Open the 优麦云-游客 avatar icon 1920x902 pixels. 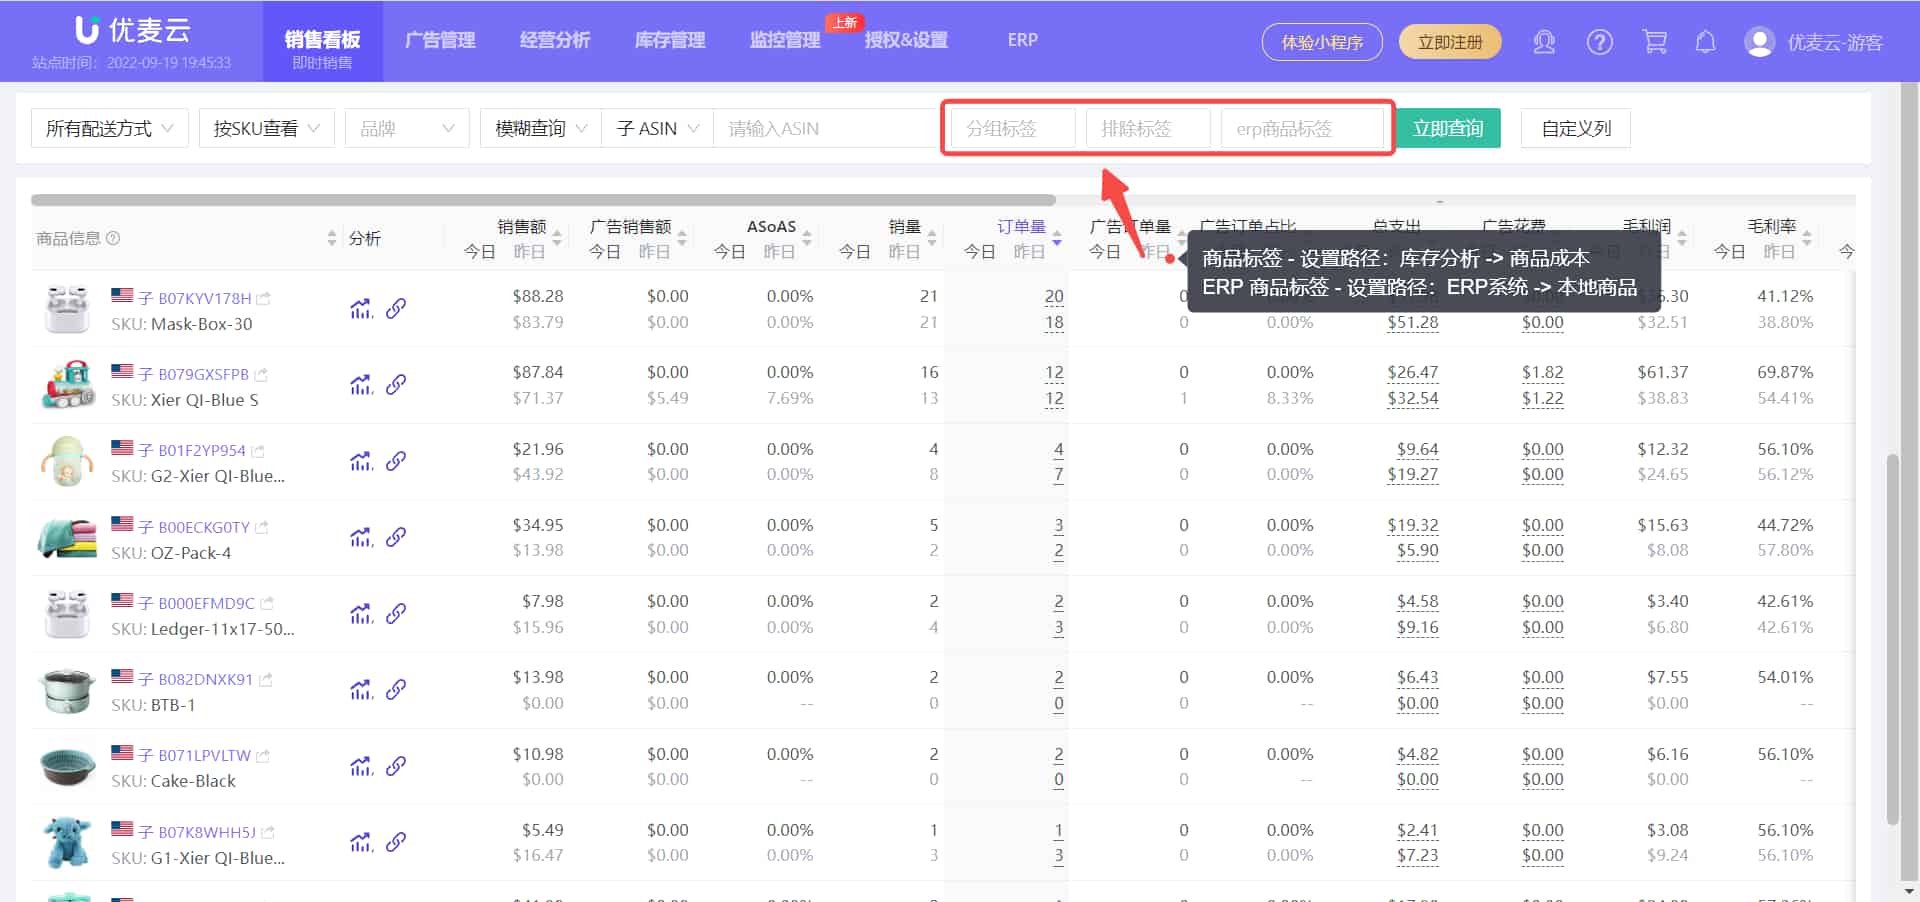[1758, 42]
